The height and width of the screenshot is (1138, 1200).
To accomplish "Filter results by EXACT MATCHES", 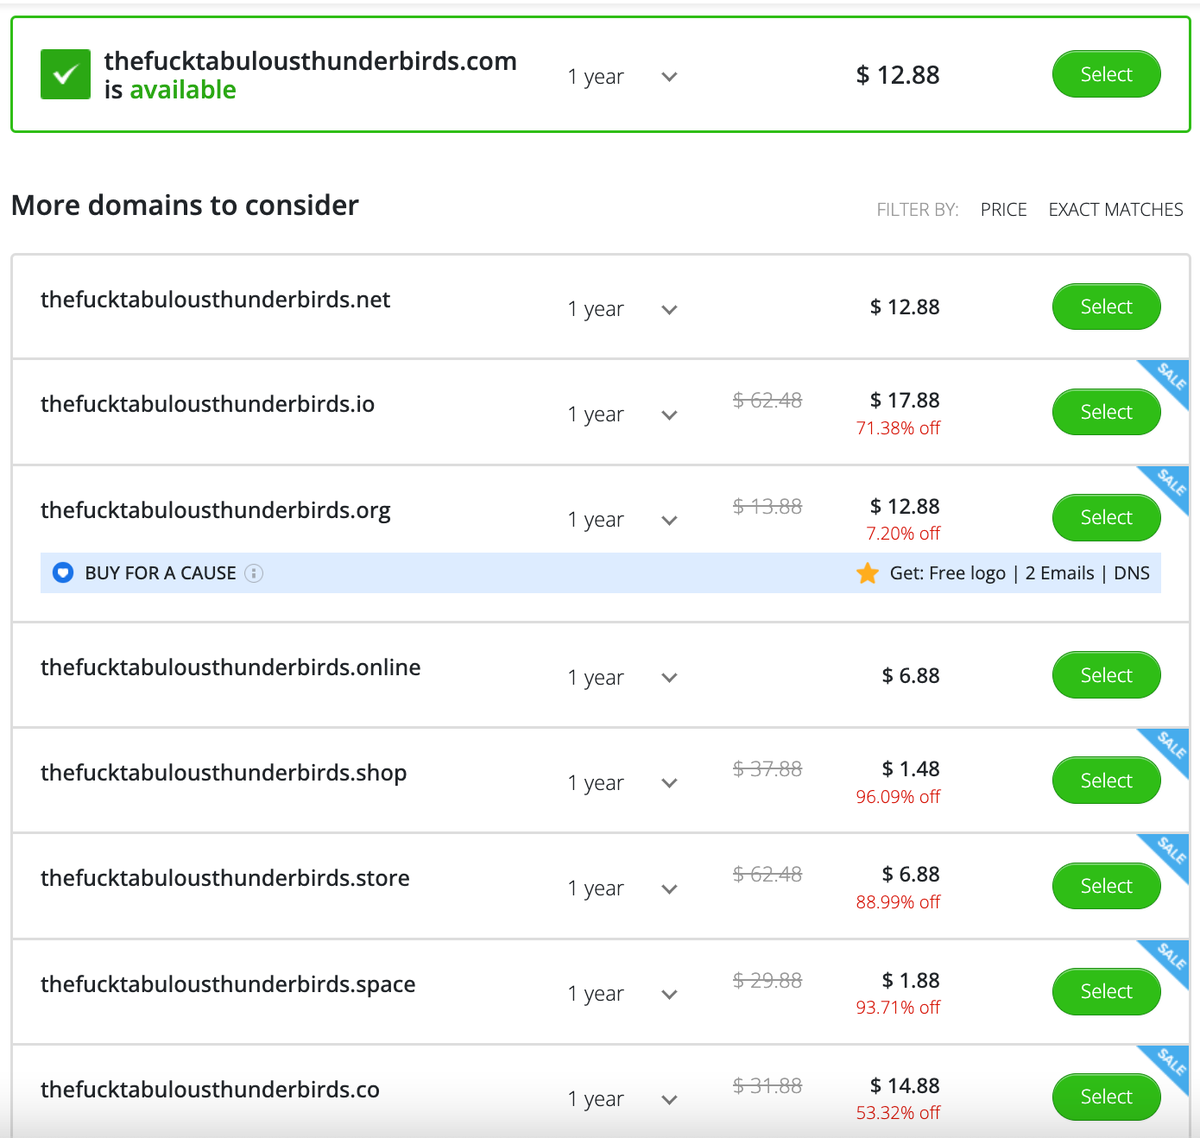I will [1115, 209].
